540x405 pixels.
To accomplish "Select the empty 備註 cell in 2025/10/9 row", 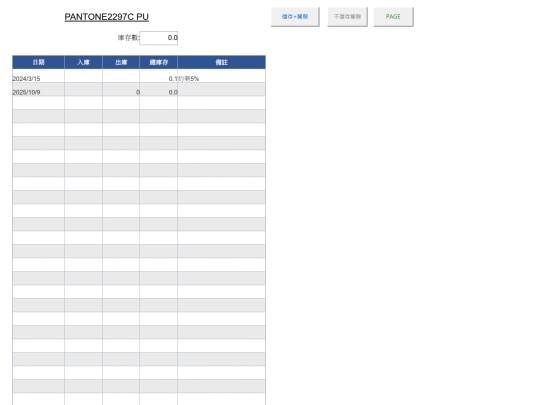I will [221, 90].
